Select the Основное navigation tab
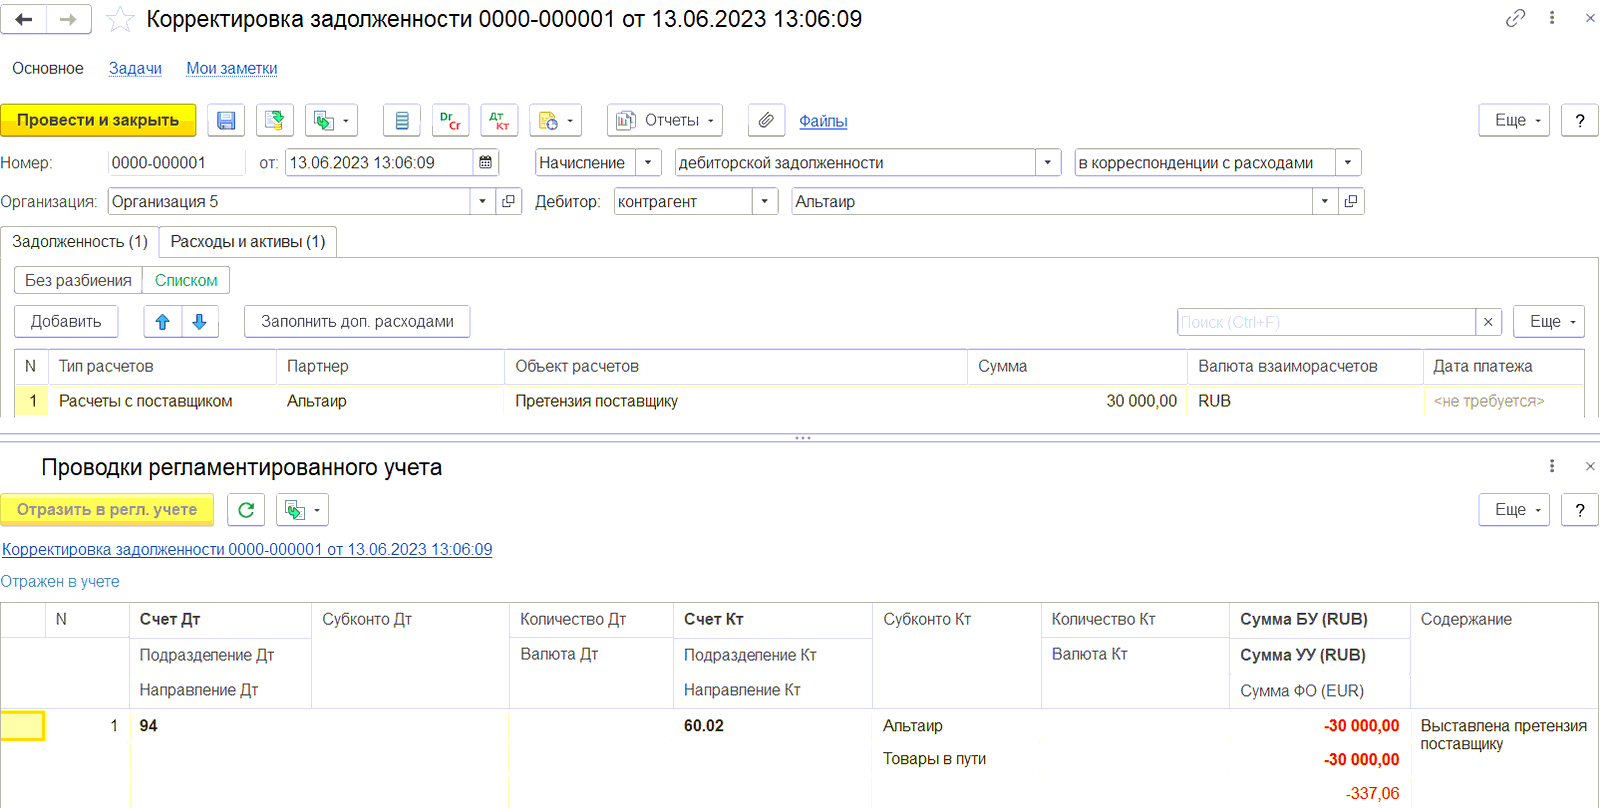Screen dimensions: 1600x808 [48, 69]
